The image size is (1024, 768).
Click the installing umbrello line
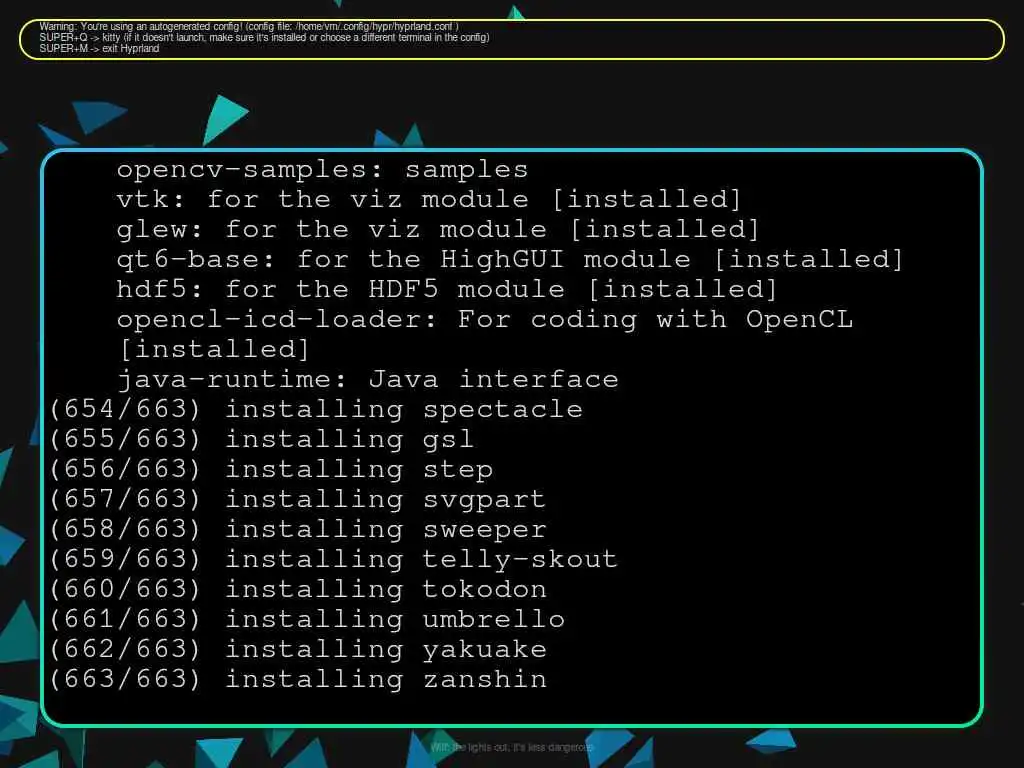point(307,620)
